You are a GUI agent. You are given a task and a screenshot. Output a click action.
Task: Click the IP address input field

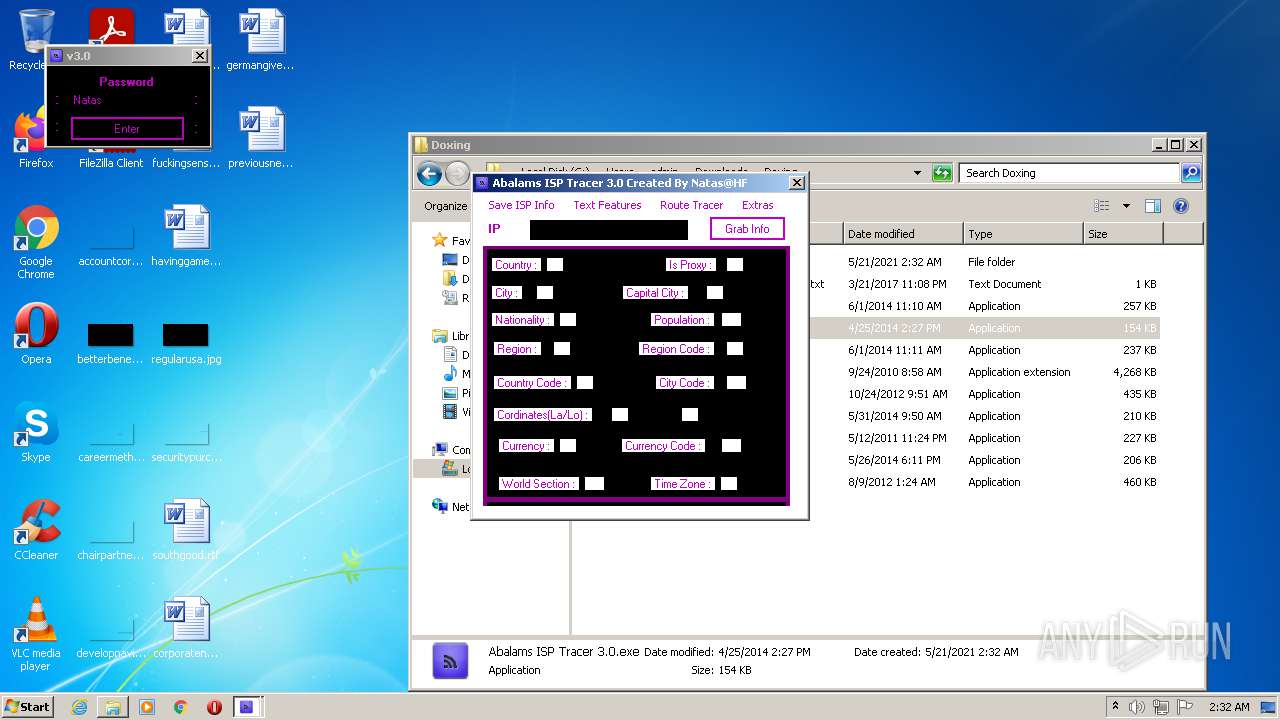coord(609,229)
